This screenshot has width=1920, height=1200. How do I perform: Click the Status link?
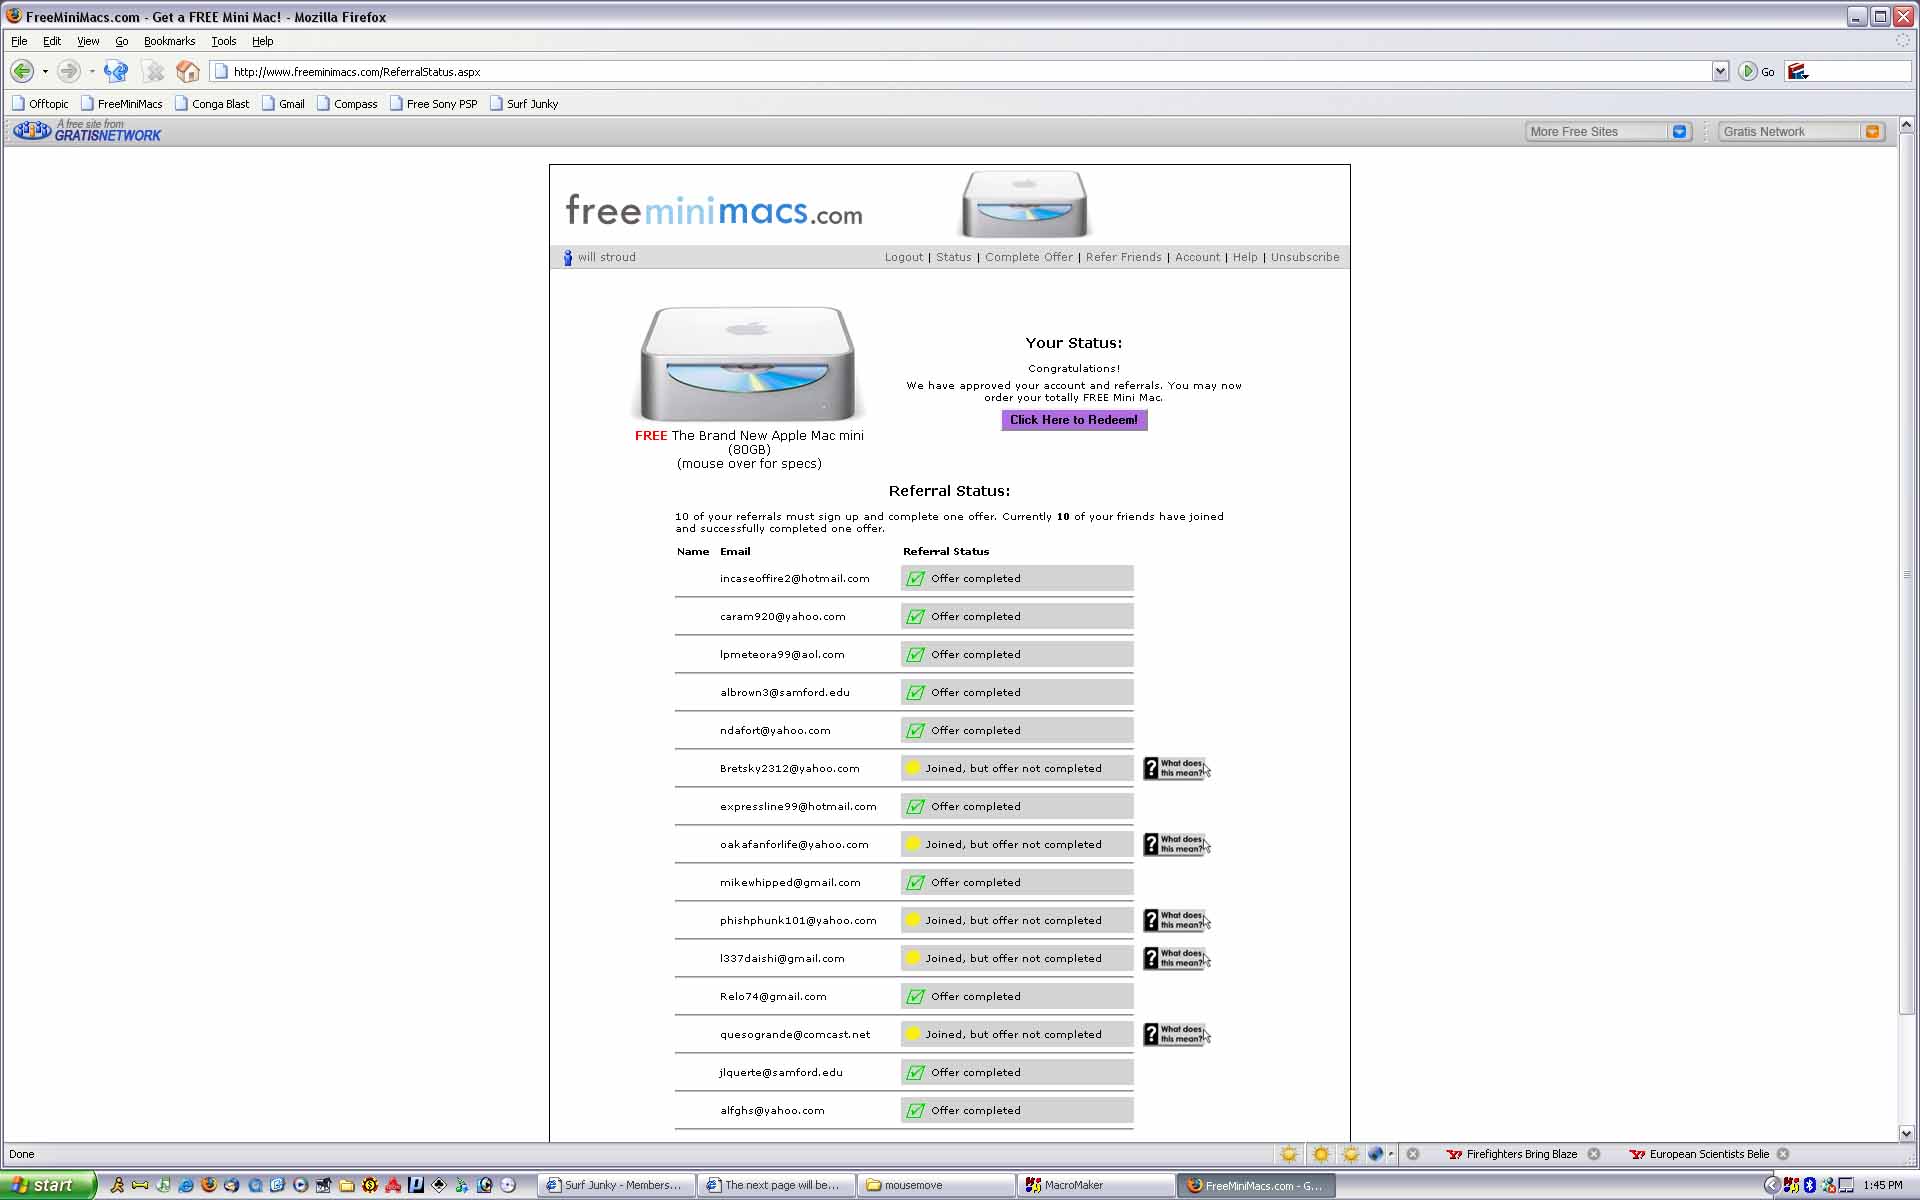tap(953, 257)
